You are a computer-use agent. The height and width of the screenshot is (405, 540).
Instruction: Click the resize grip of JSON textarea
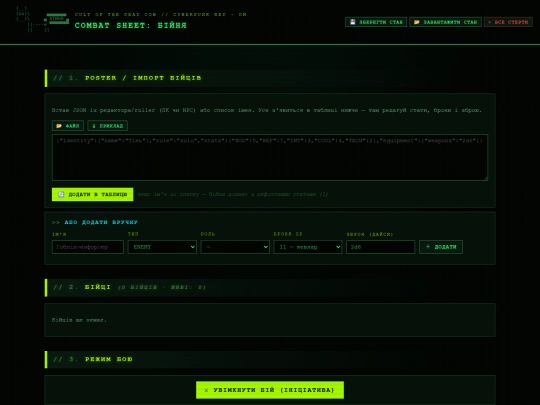pyautogui.click(x=486, y=178)
